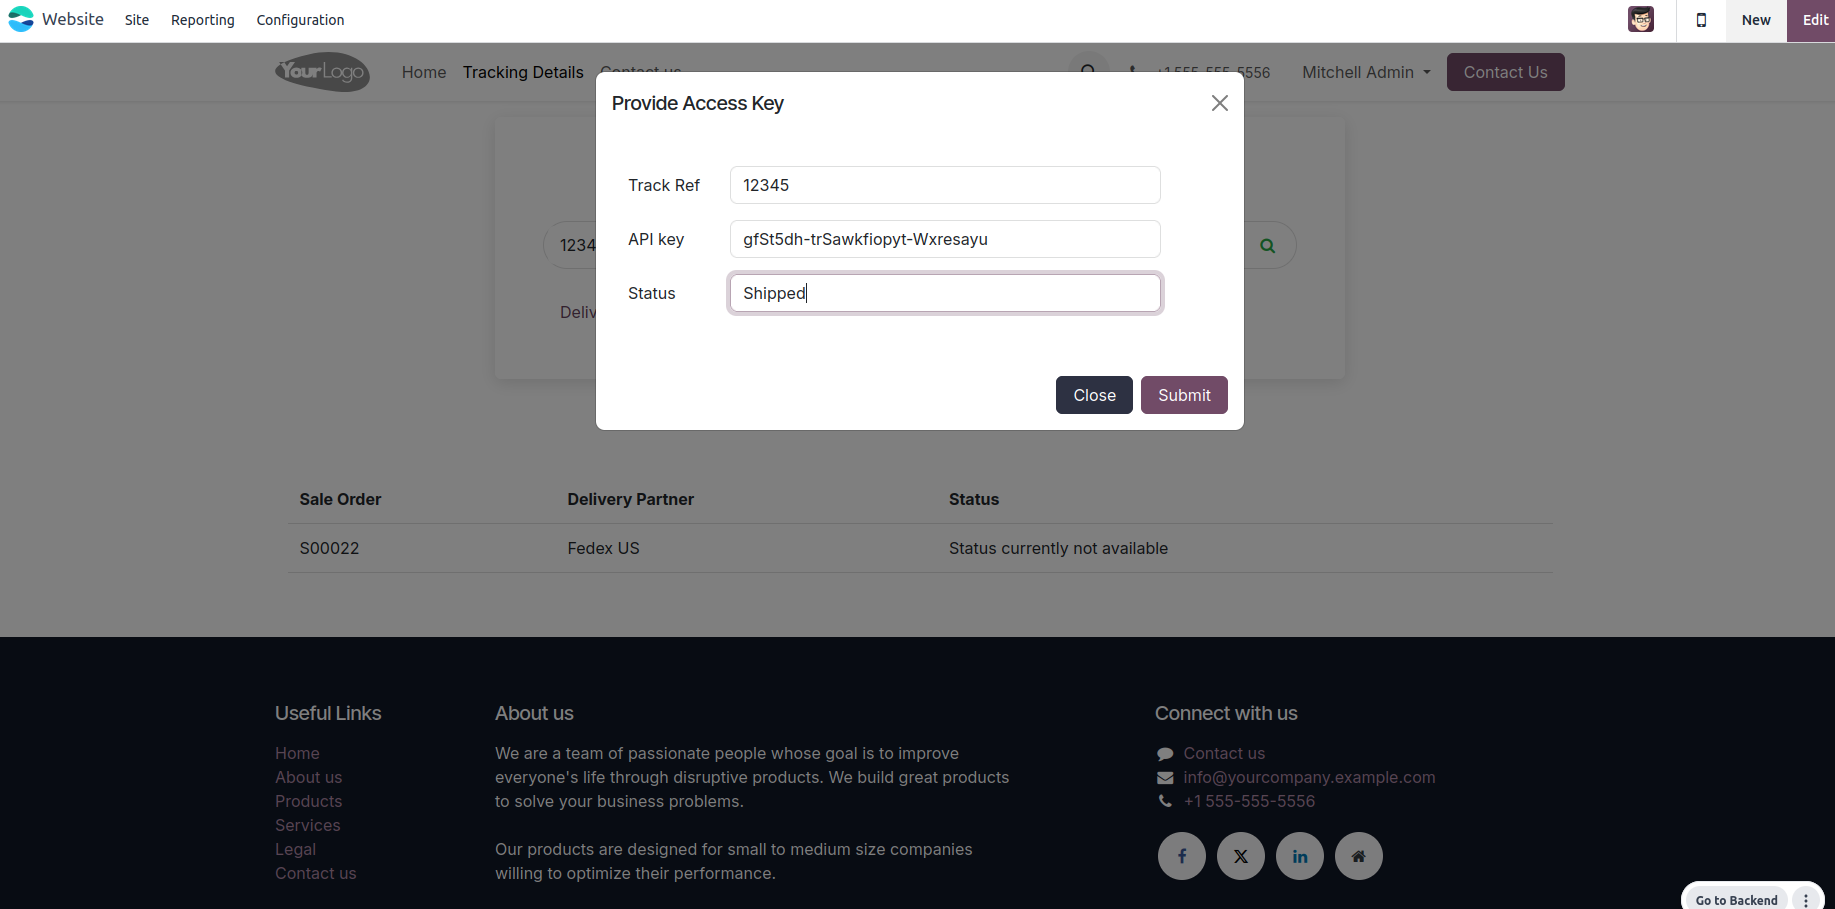Open the three-dot menu beside Go to Backend
Screen dimensions: 1835x909
pyautogui.click(x=1806, y=900)
